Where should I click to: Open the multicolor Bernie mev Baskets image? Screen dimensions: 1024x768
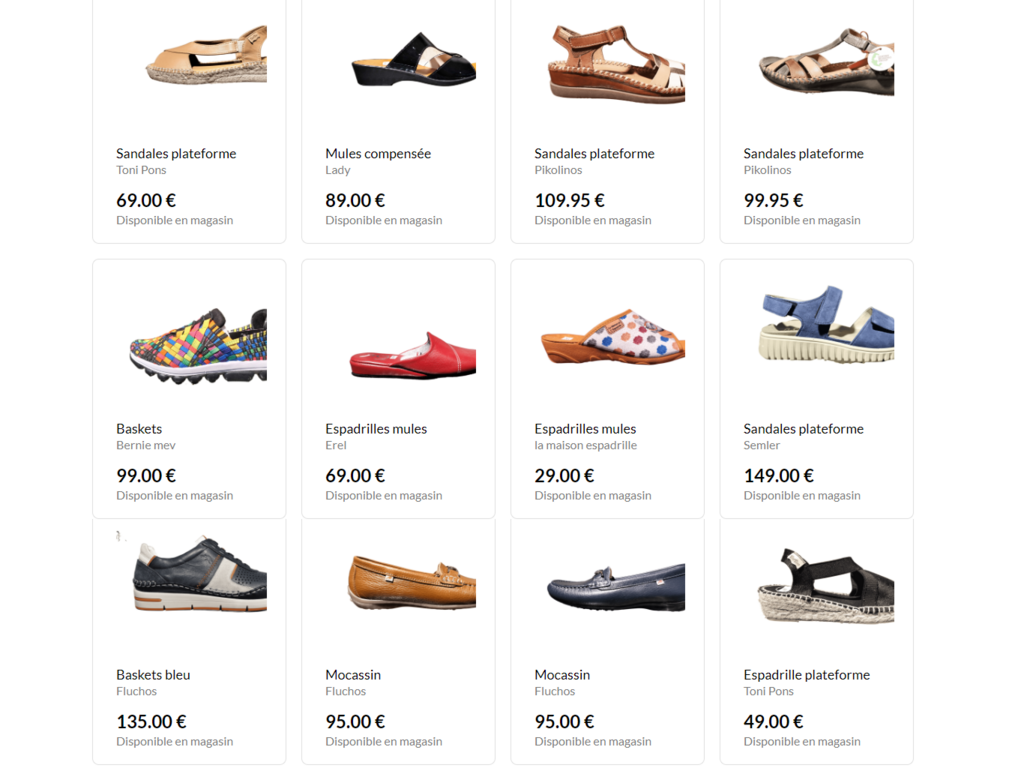(x=198, y=345)
